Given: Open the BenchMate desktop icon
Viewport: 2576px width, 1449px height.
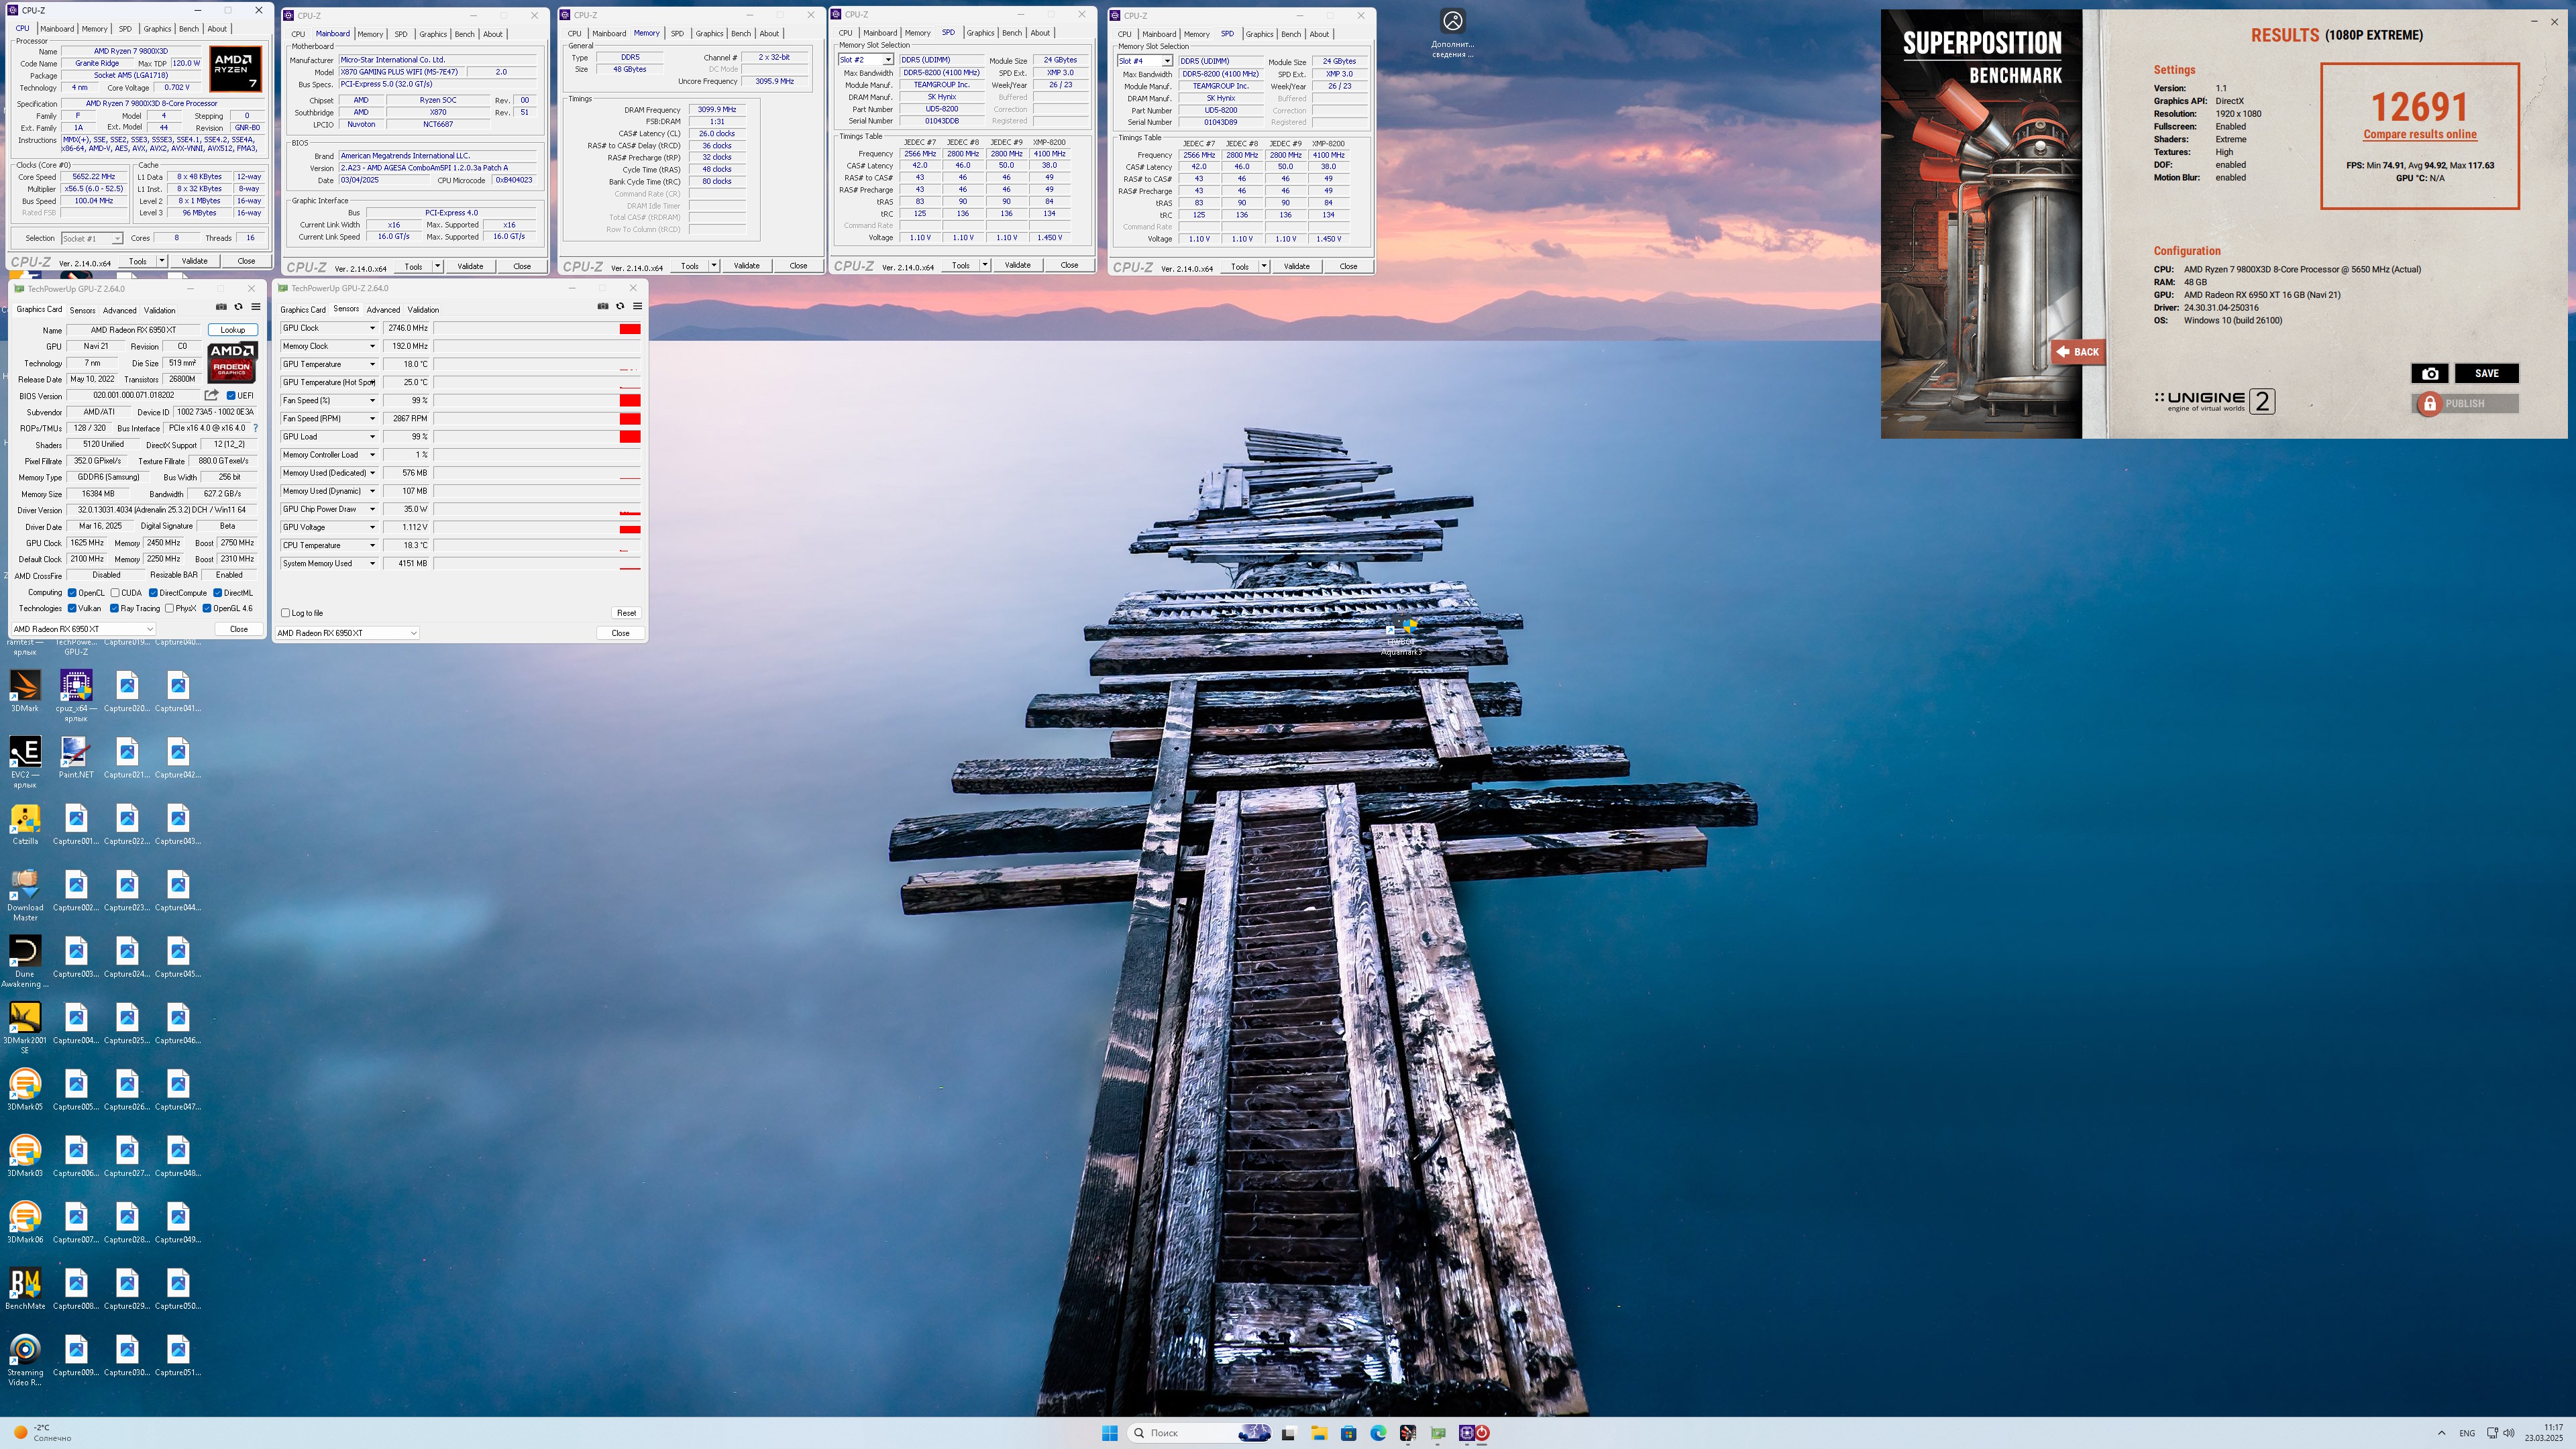Looking at the screenshot, I should pyautogui.click(x=25, y=1289).
